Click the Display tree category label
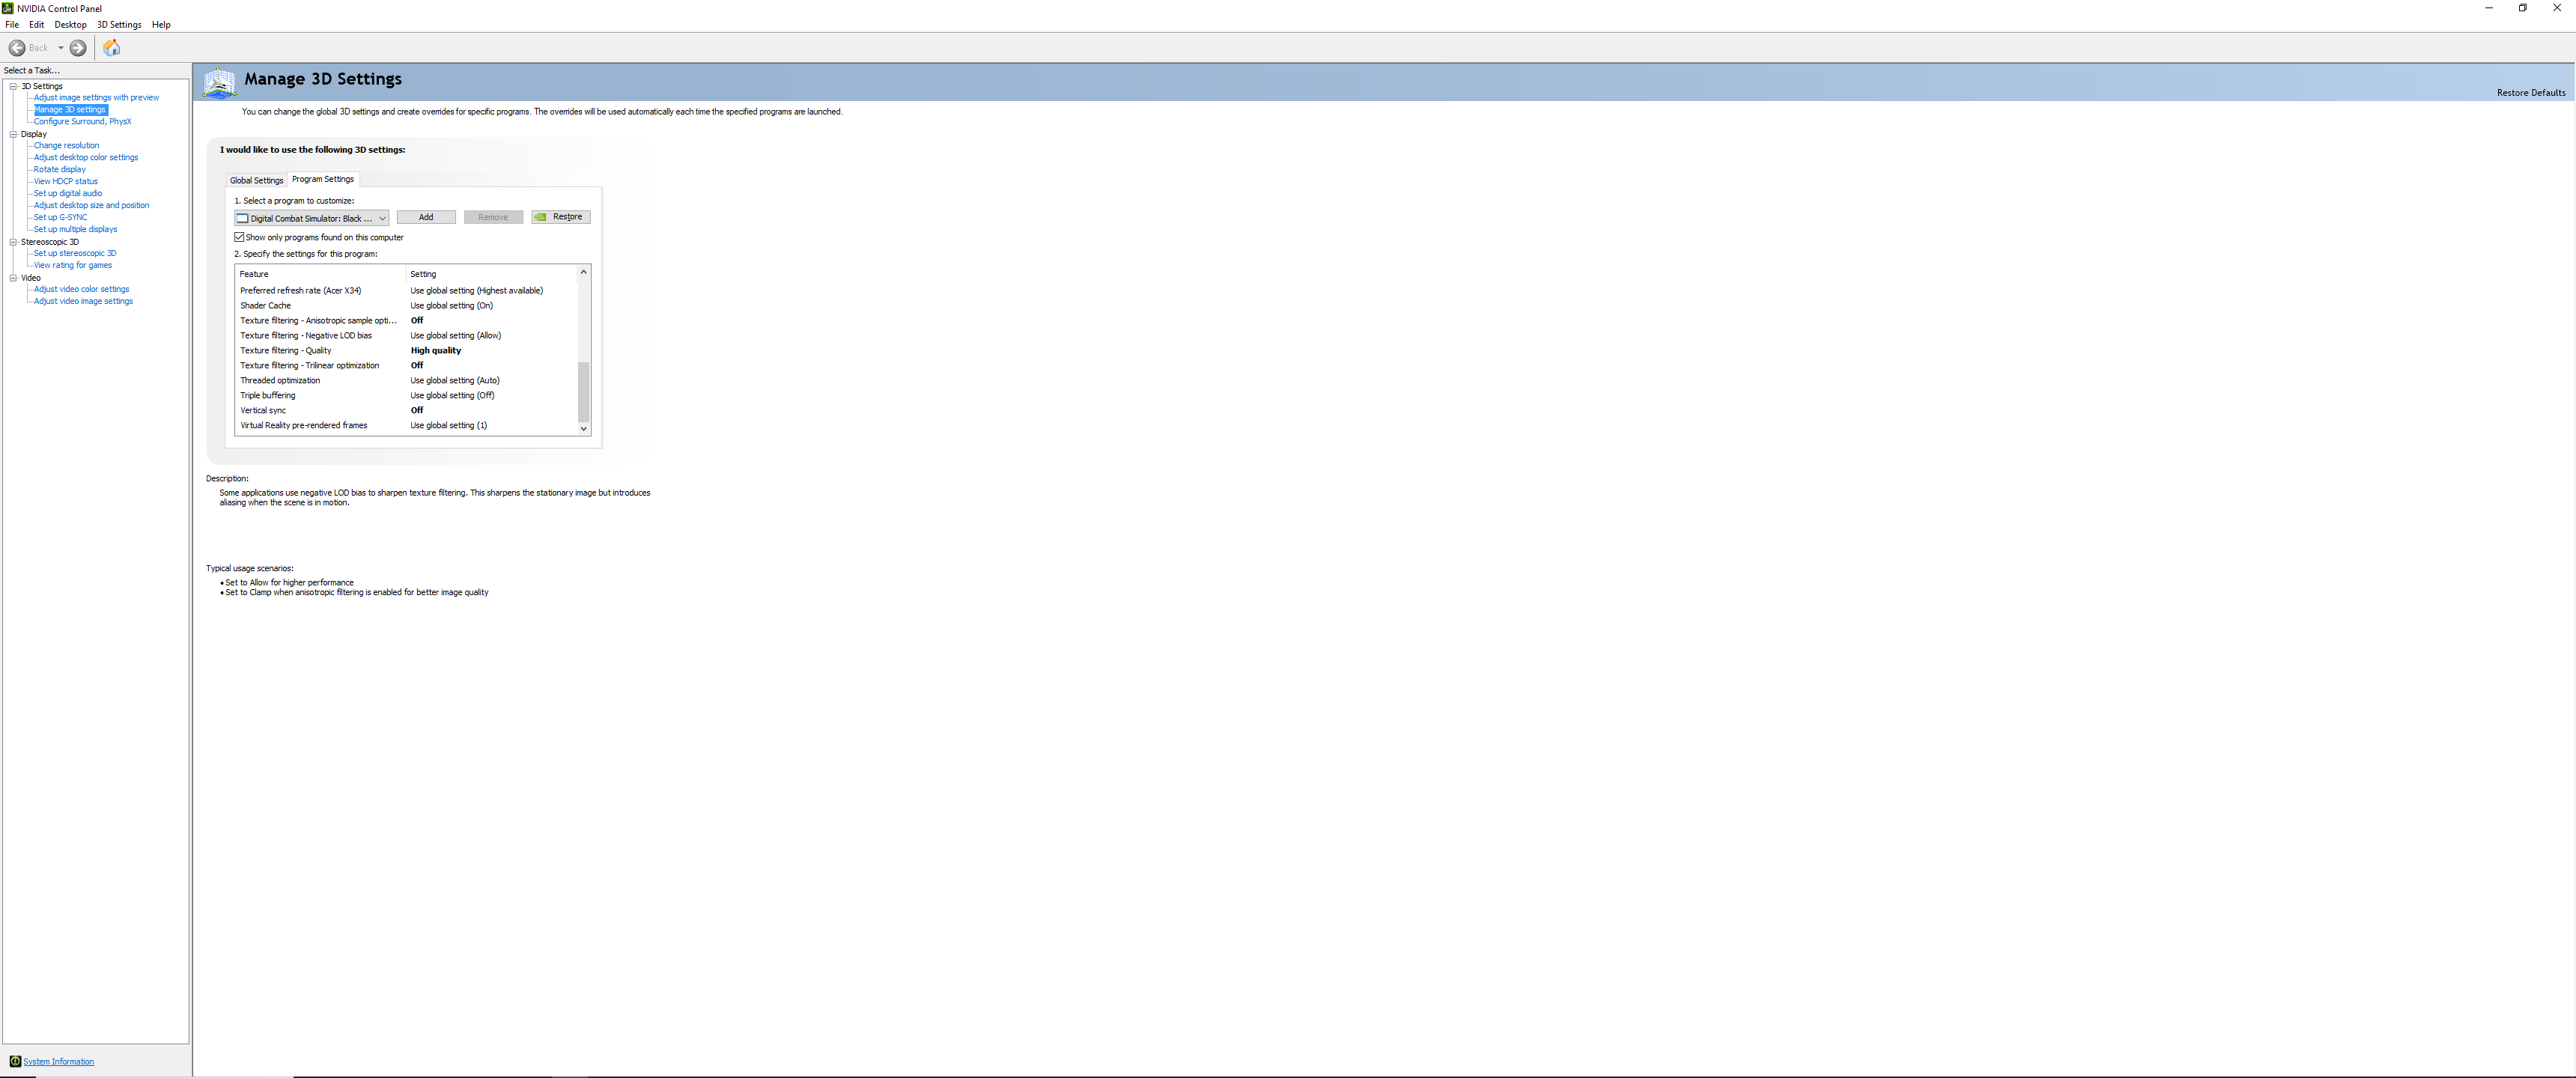Screen dimensions: 2576x1078 [34, 134]
